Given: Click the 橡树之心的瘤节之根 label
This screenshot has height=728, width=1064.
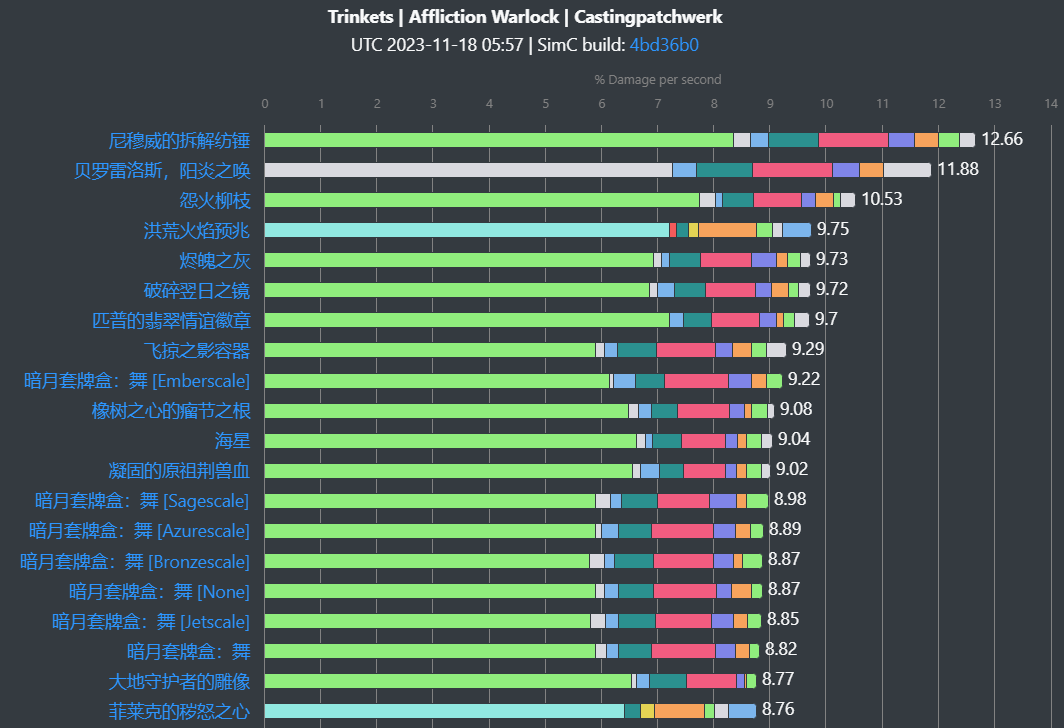Looking at the screenshot, I should pos(171,410).
